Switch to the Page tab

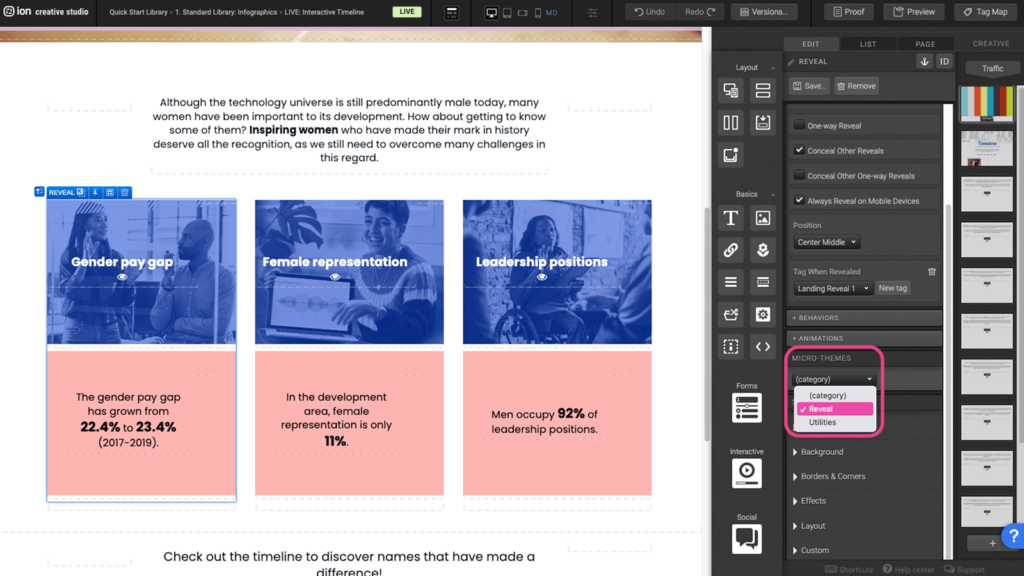(x=925, y=44)
